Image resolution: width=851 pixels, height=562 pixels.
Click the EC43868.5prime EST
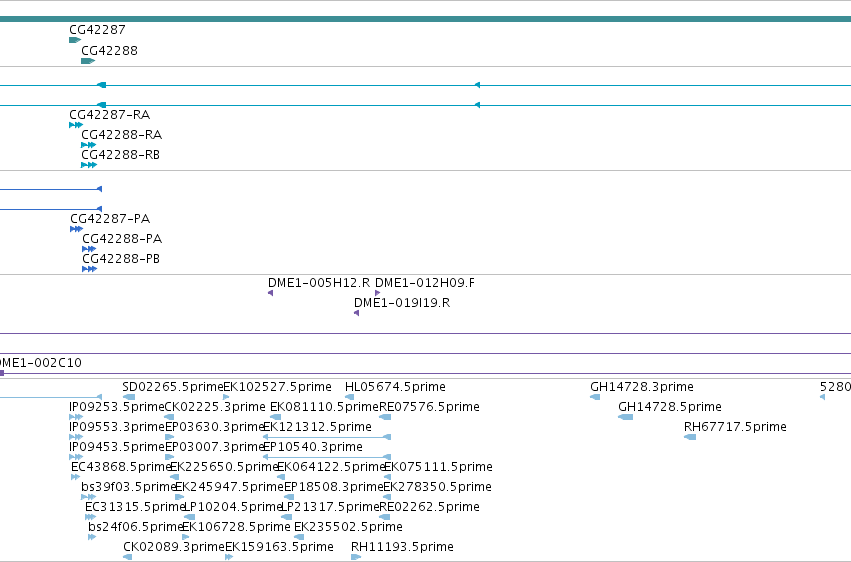[121, 467]
